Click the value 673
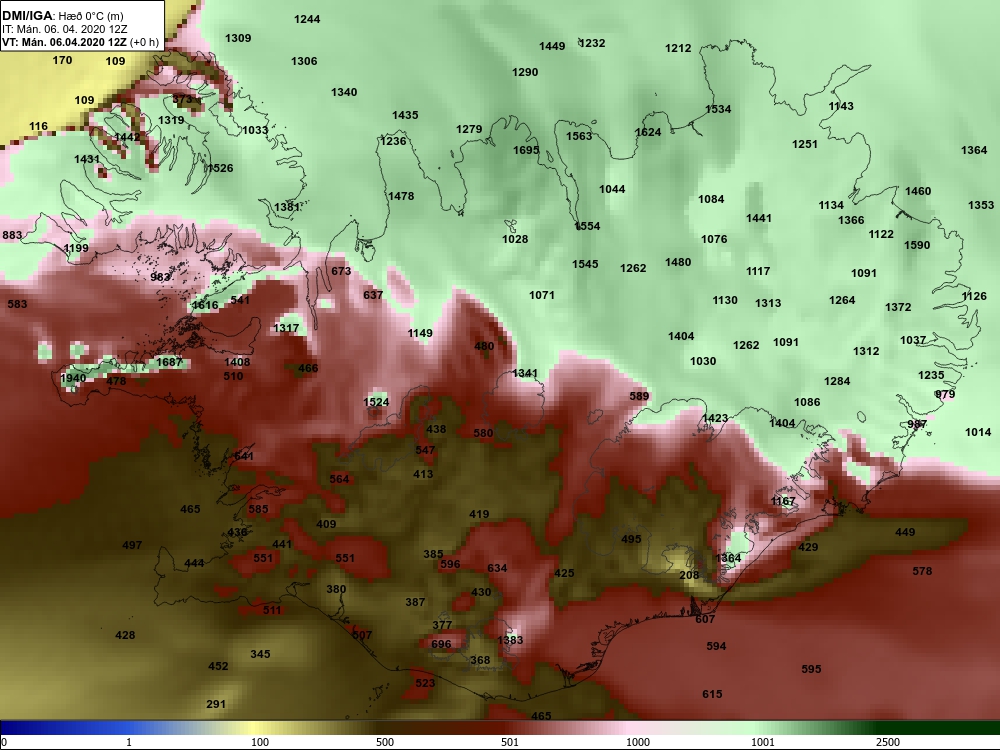Image resolution: width=1000 pixels, height=750 pixels. 341,271
